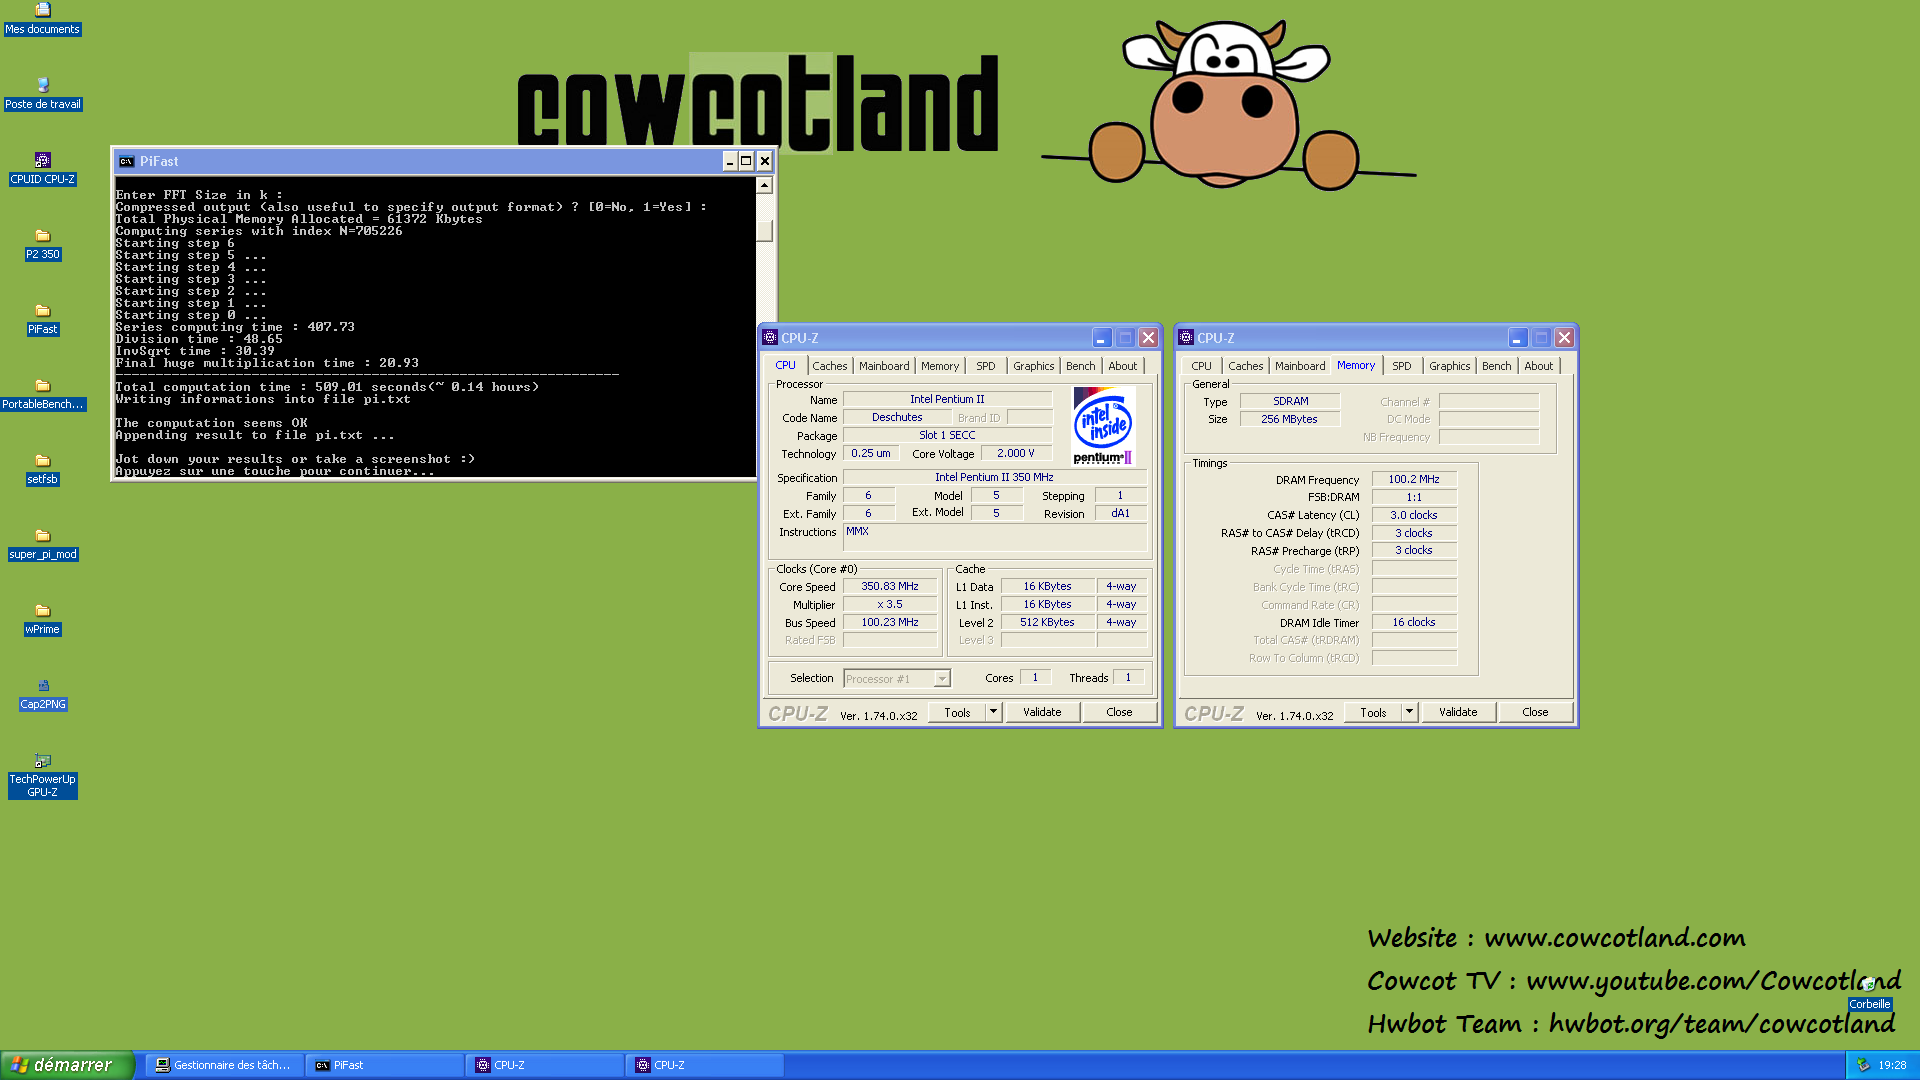Switch to PiFast taskbar item
Viewport: 1920px width, 1080px height.
pos(385,1065)
